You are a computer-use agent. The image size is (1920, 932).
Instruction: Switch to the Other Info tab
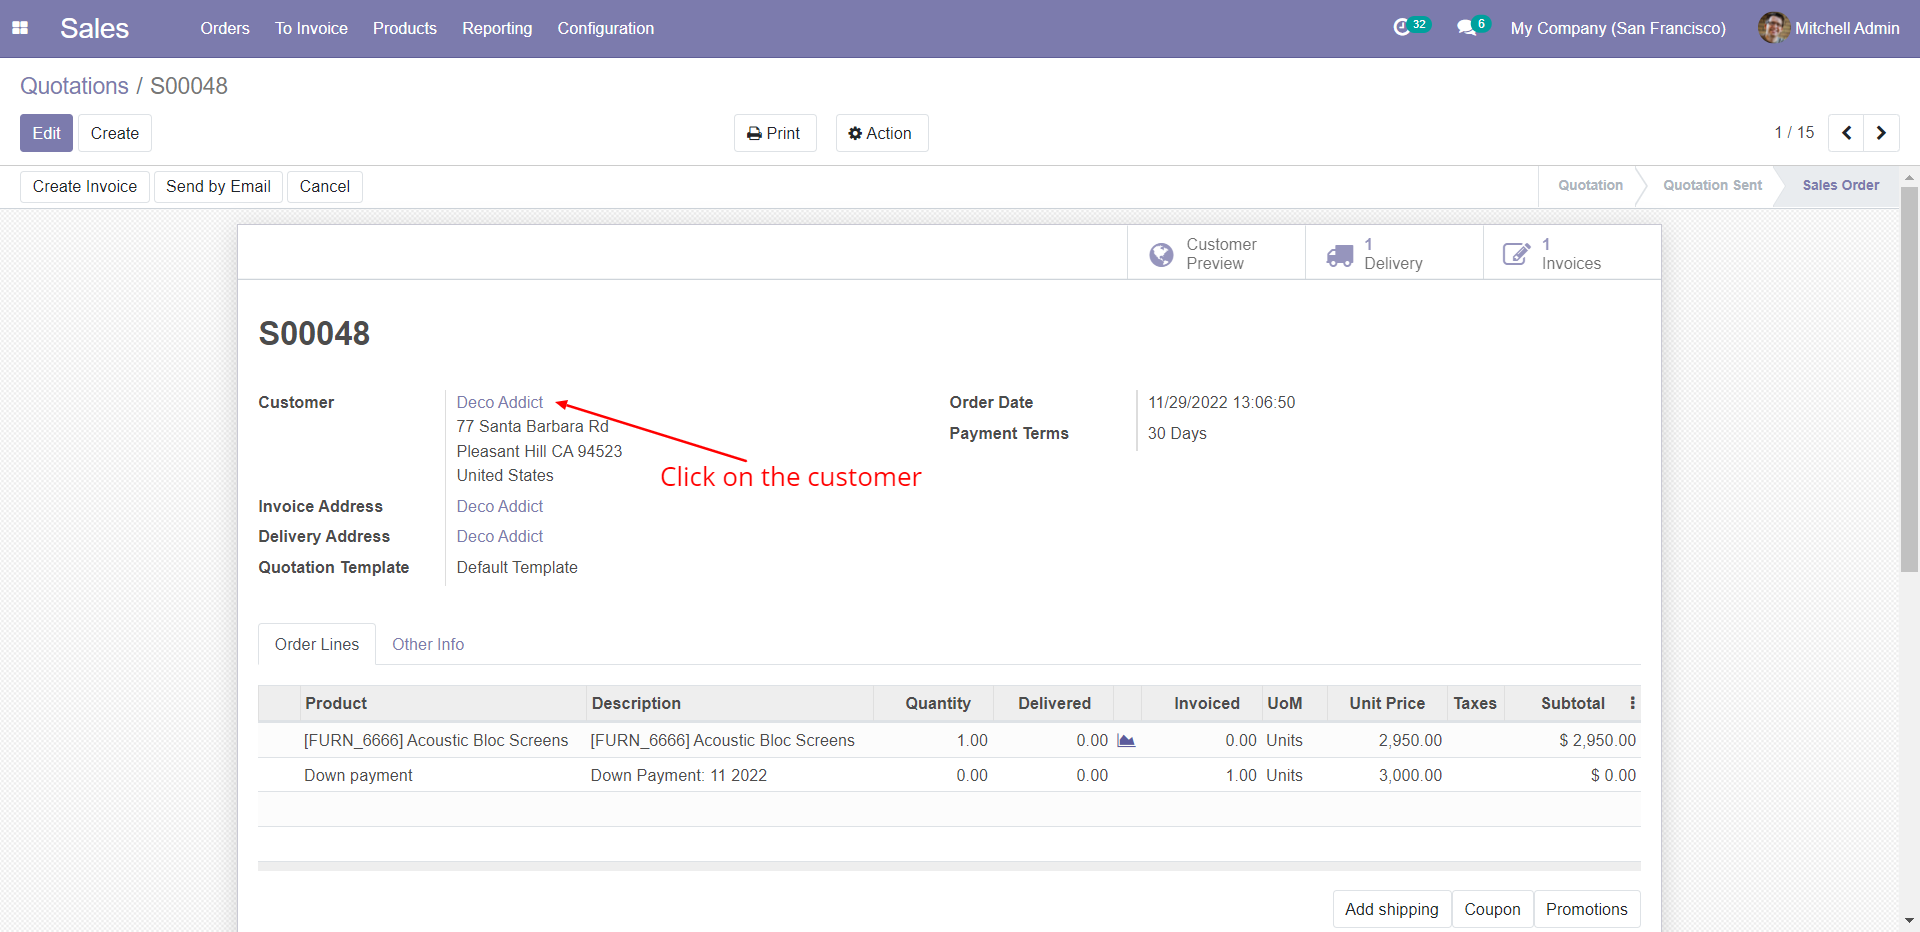pyautogui.click(x=428, y=644)
